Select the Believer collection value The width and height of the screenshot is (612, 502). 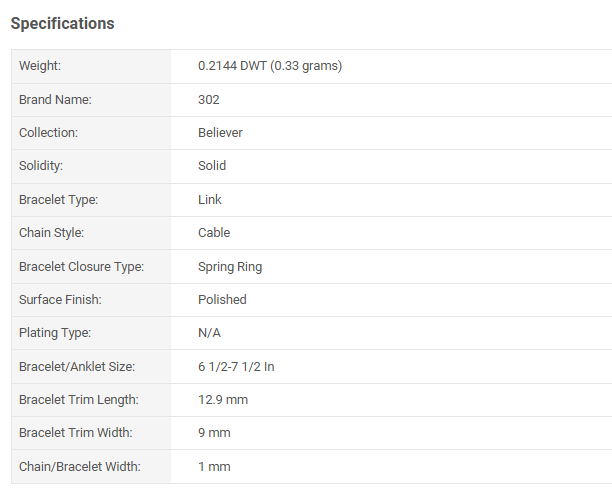coord(220,132)
